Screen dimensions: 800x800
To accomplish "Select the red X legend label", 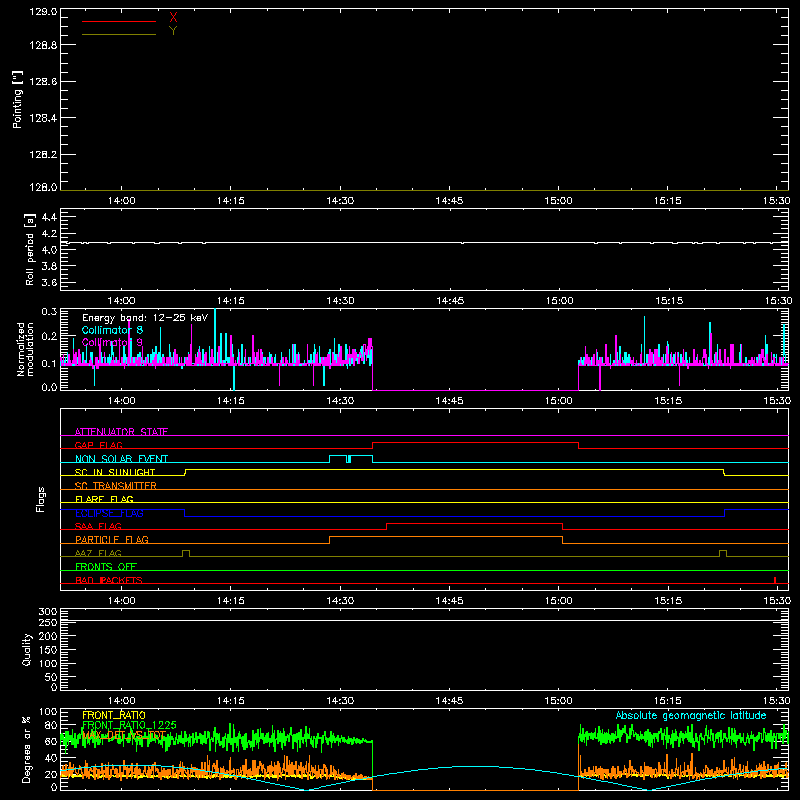I will click(173, 18).
